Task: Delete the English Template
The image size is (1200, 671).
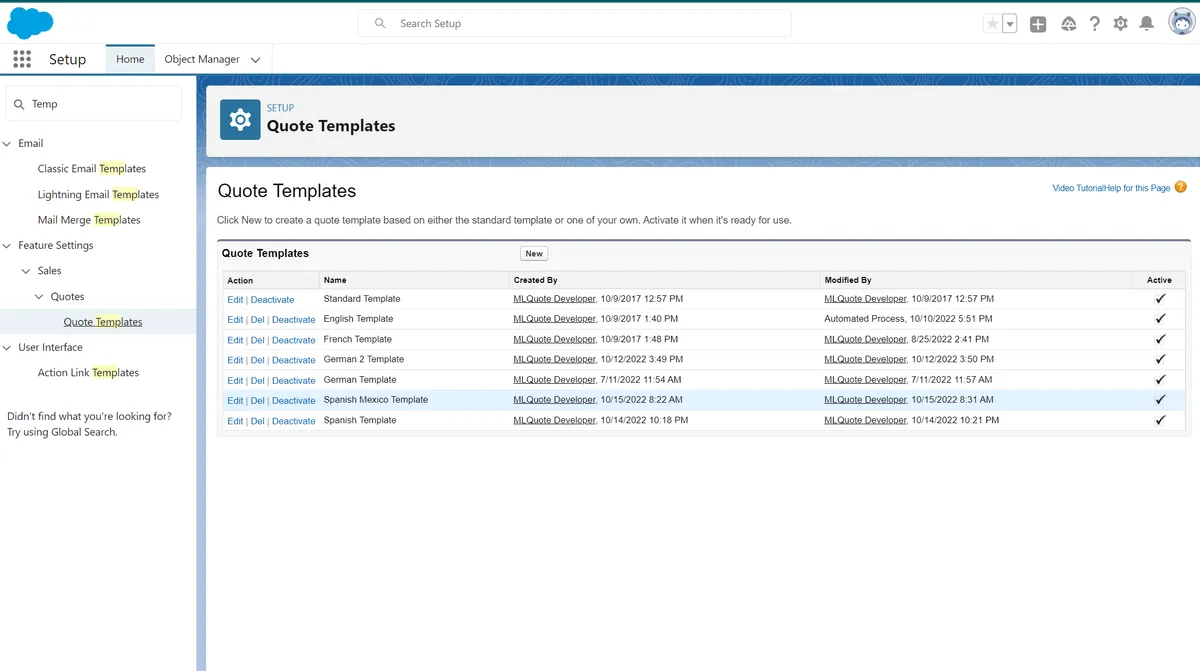Action: point(257,320)
